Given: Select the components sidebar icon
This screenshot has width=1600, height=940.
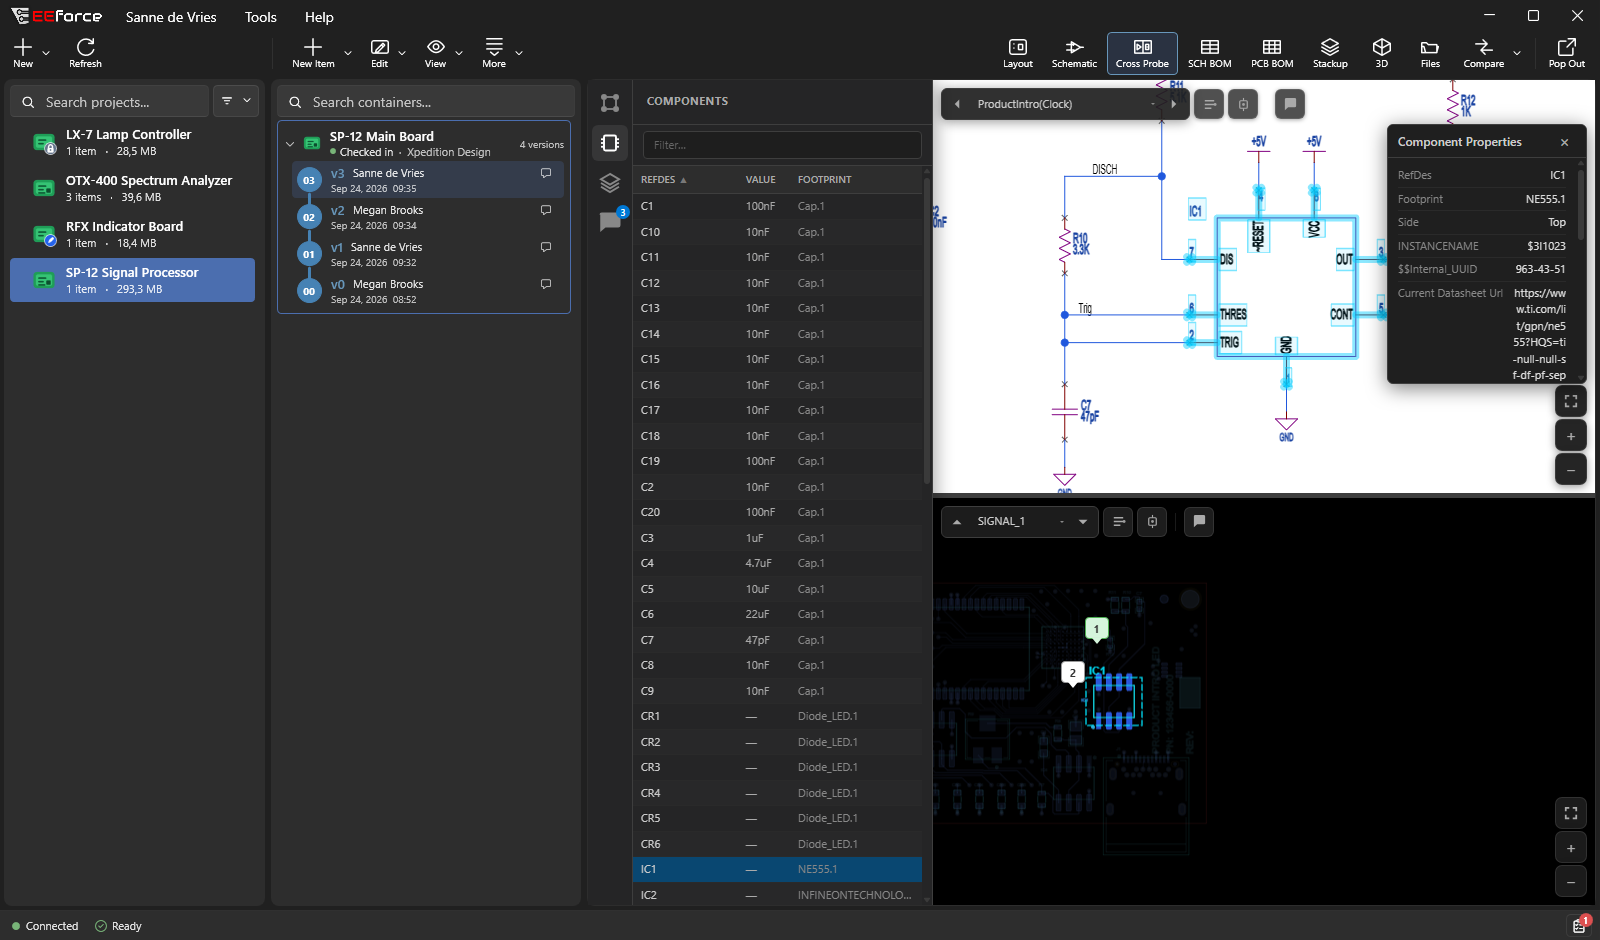Looking at the screenshot, I should (x=610, y=143).
